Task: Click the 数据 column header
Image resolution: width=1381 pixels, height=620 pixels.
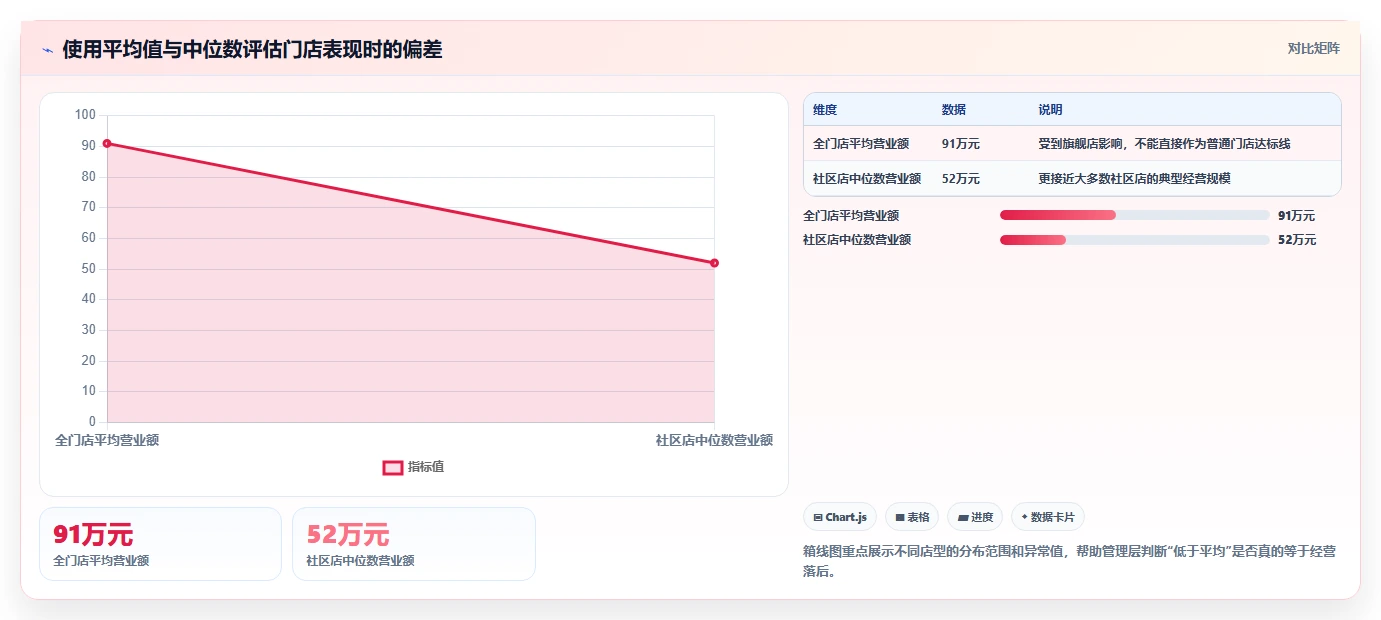Action: point(954,109)
